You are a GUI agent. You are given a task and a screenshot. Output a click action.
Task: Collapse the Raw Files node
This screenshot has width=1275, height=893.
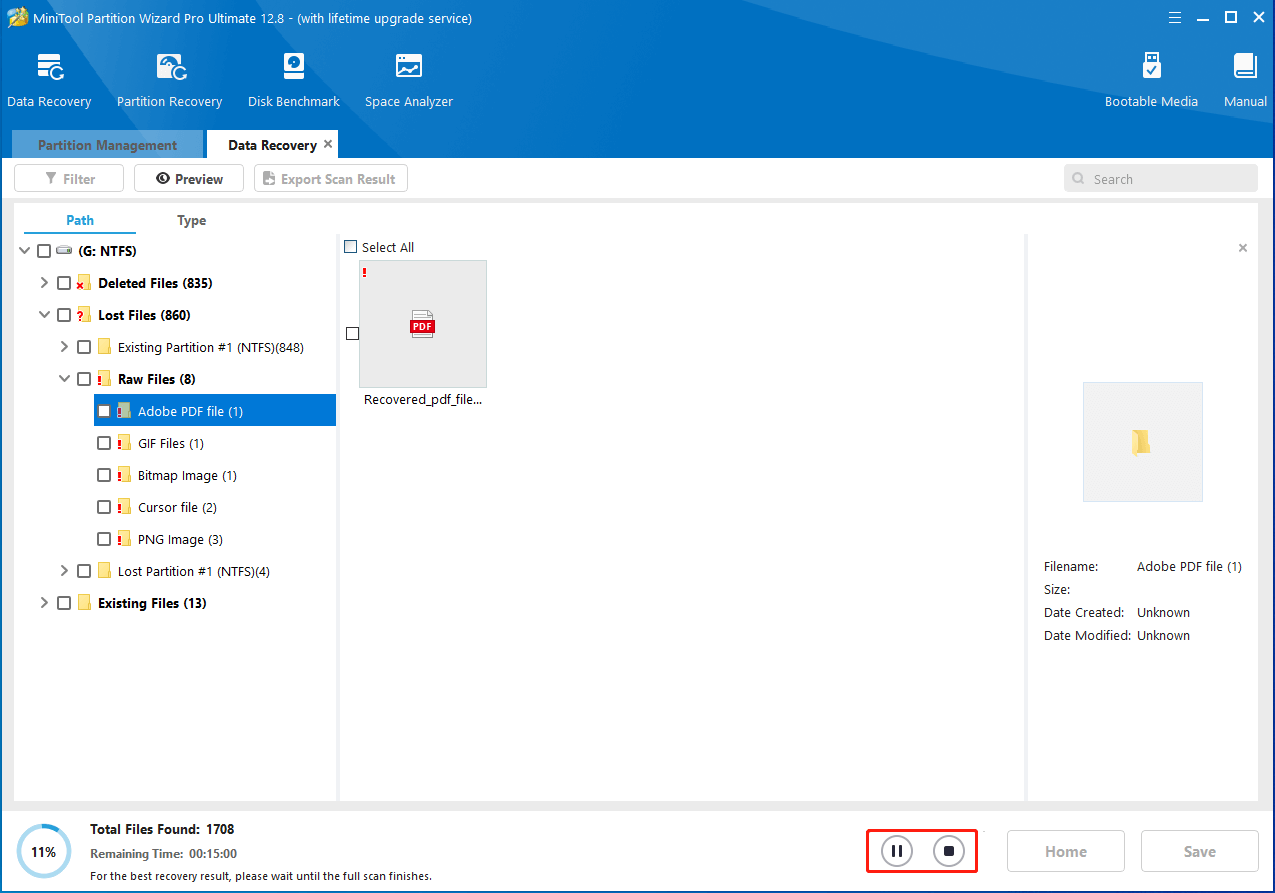click(64, 379)
